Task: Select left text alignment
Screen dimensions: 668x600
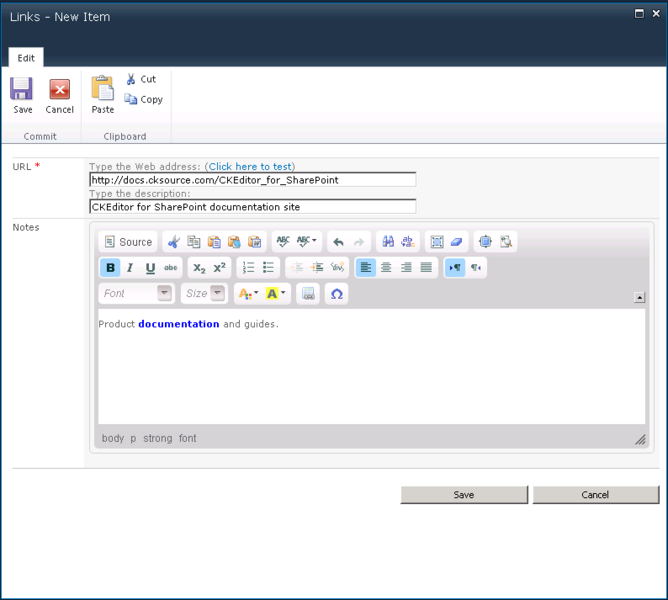Action: coord(366,268)
